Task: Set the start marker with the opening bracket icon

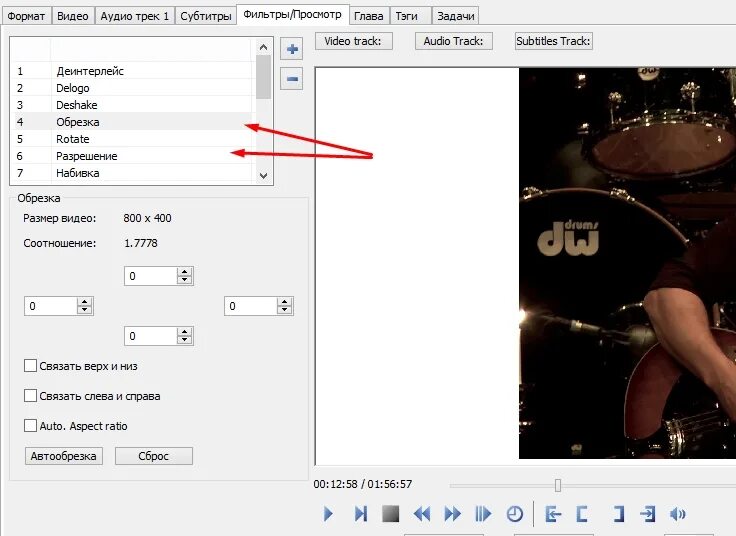Action: (x=582, y=514)
